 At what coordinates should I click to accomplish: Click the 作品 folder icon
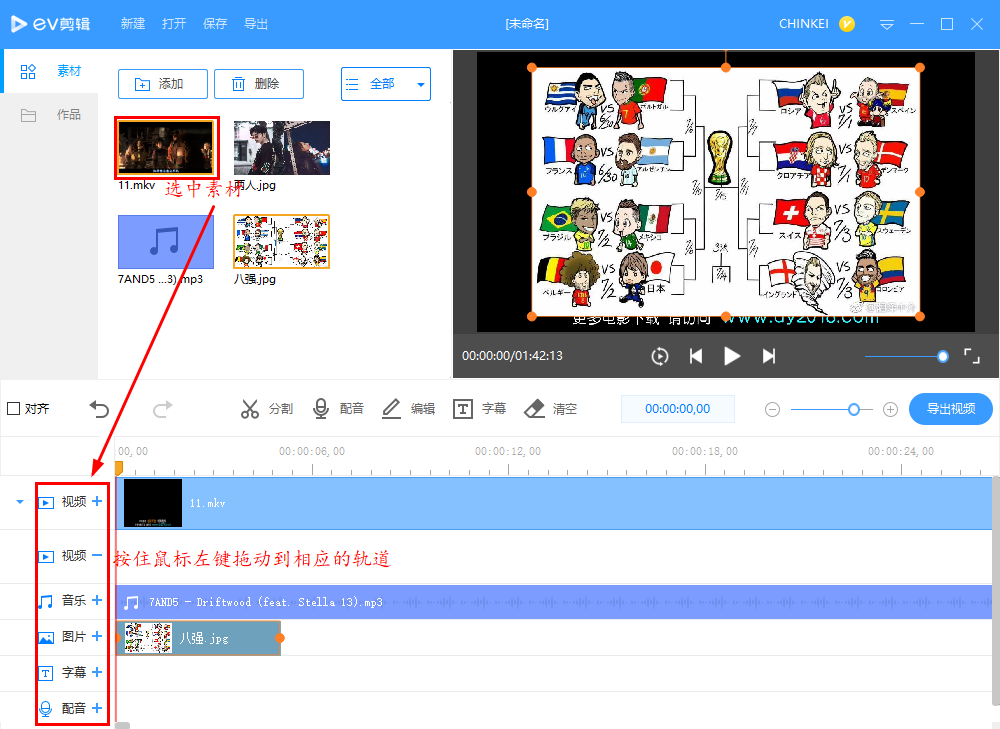[x=28, y=115]
